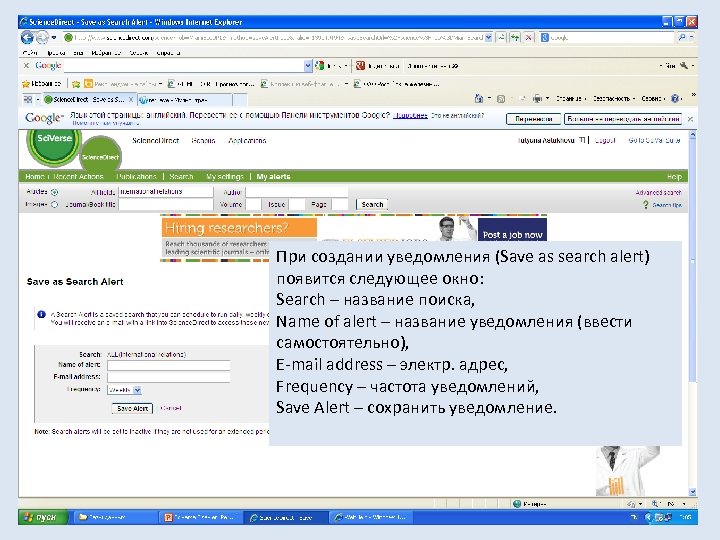This screenshot has width=720, height=540.
Task: Click the never translate English button
Action: pos(623,119)
